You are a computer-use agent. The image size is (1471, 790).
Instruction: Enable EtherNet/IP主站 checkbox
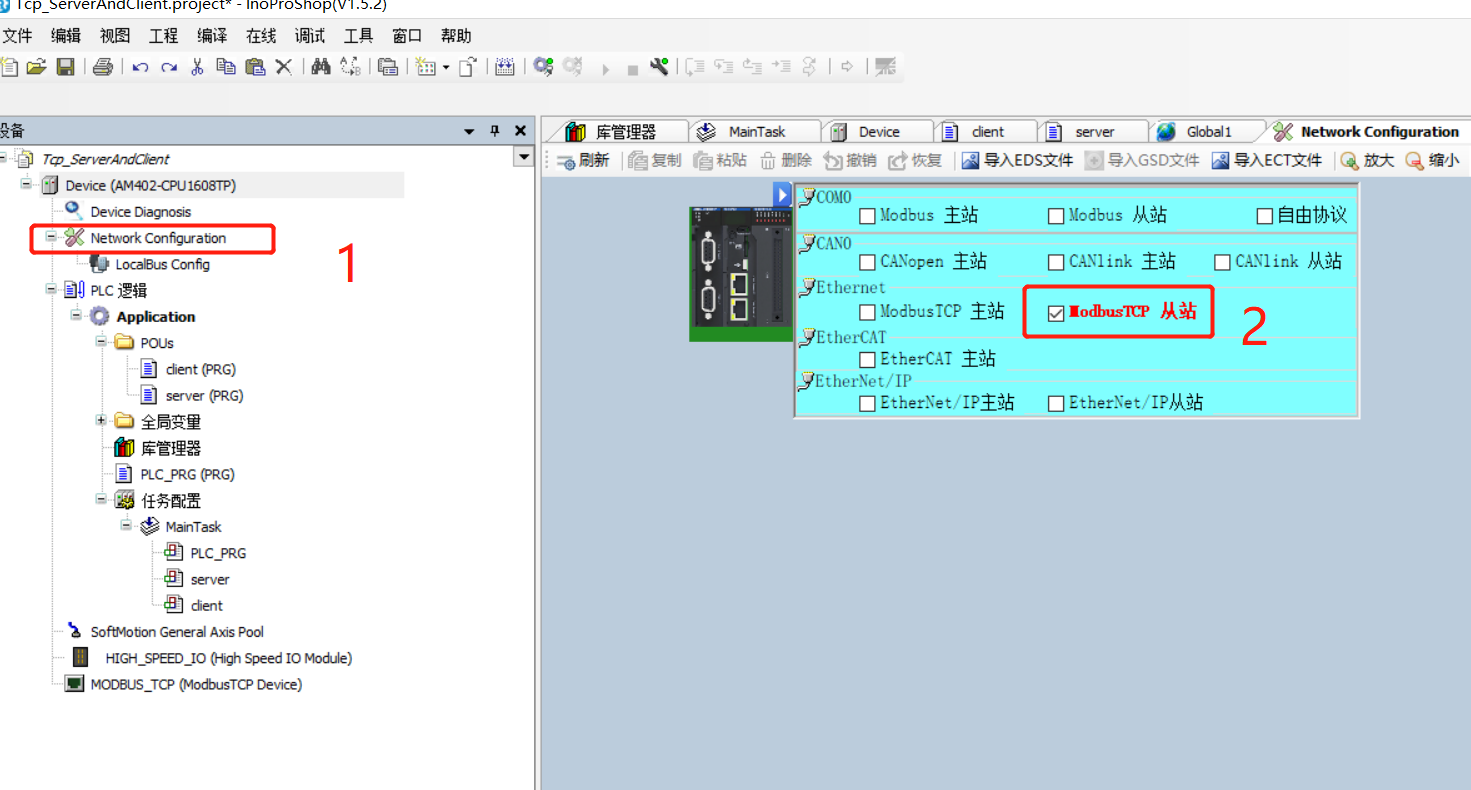pyautogui.click(x=867, y=403)
